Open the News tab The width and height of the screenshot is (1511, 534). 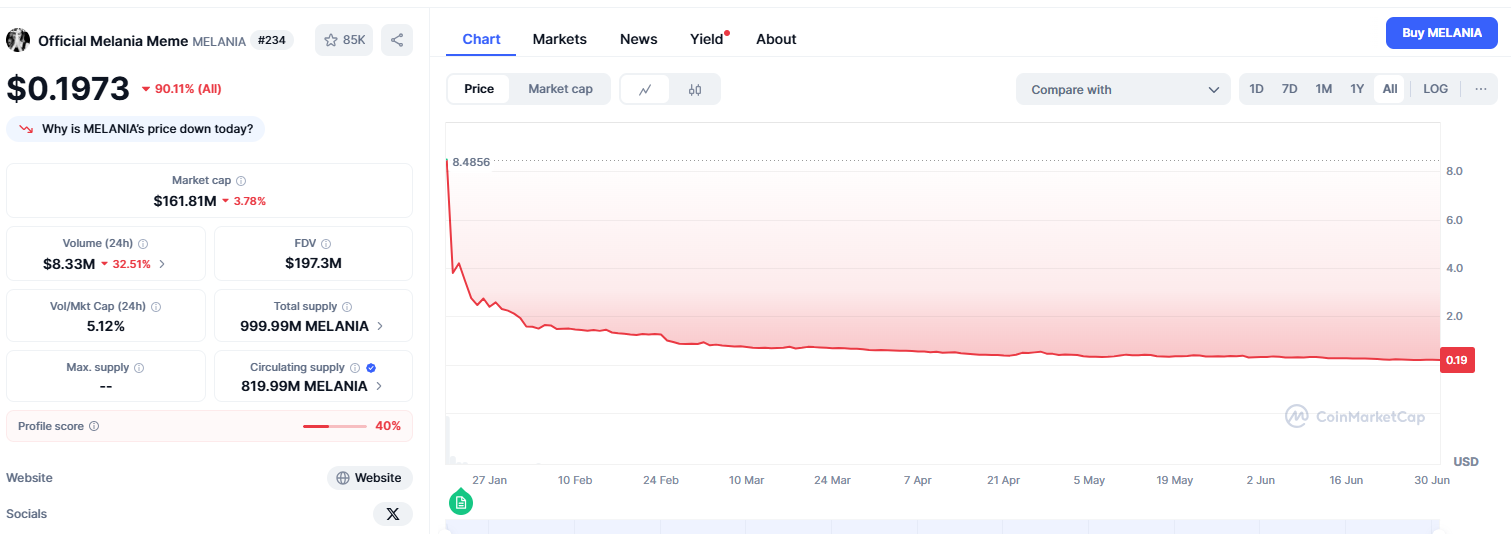638,39
